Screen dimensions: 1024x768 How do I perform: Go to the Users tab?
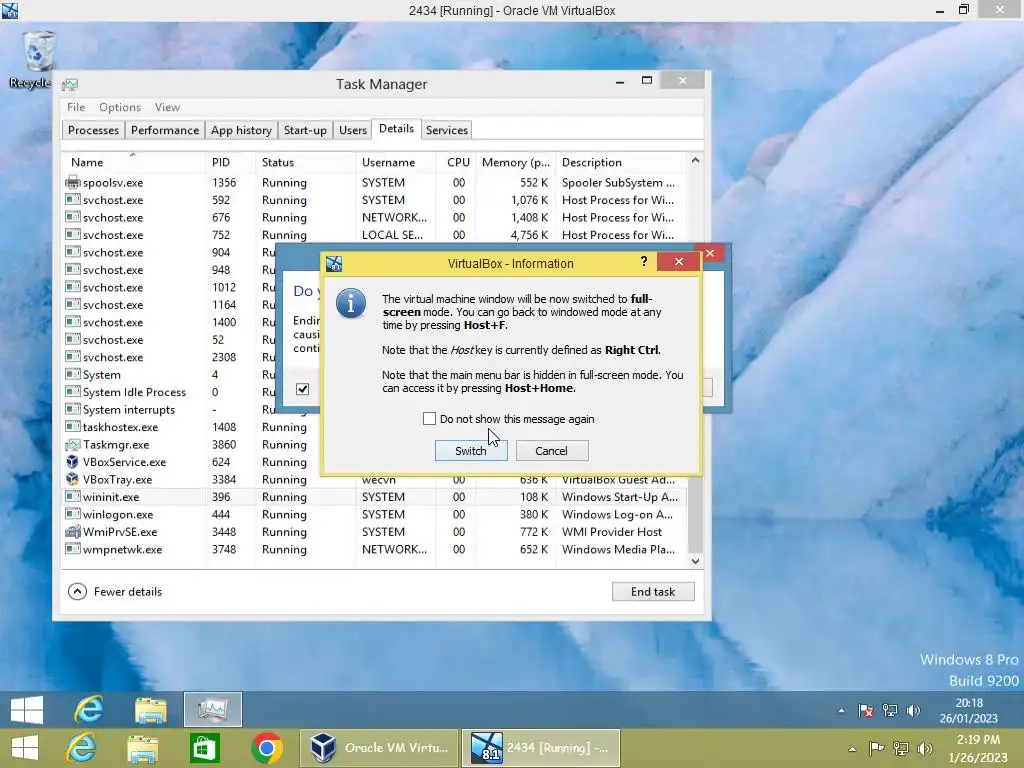pos(353,130)
